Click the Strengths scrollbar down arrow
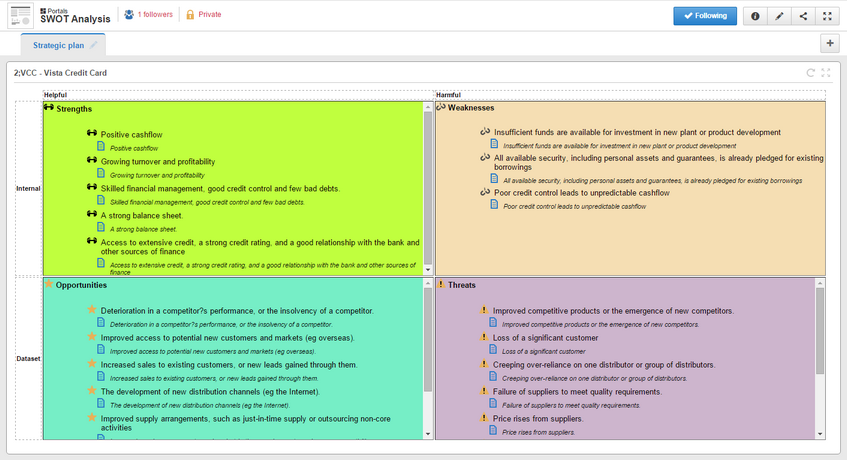Viewport: 847px width, 460px height. click(x=428, y=270)
